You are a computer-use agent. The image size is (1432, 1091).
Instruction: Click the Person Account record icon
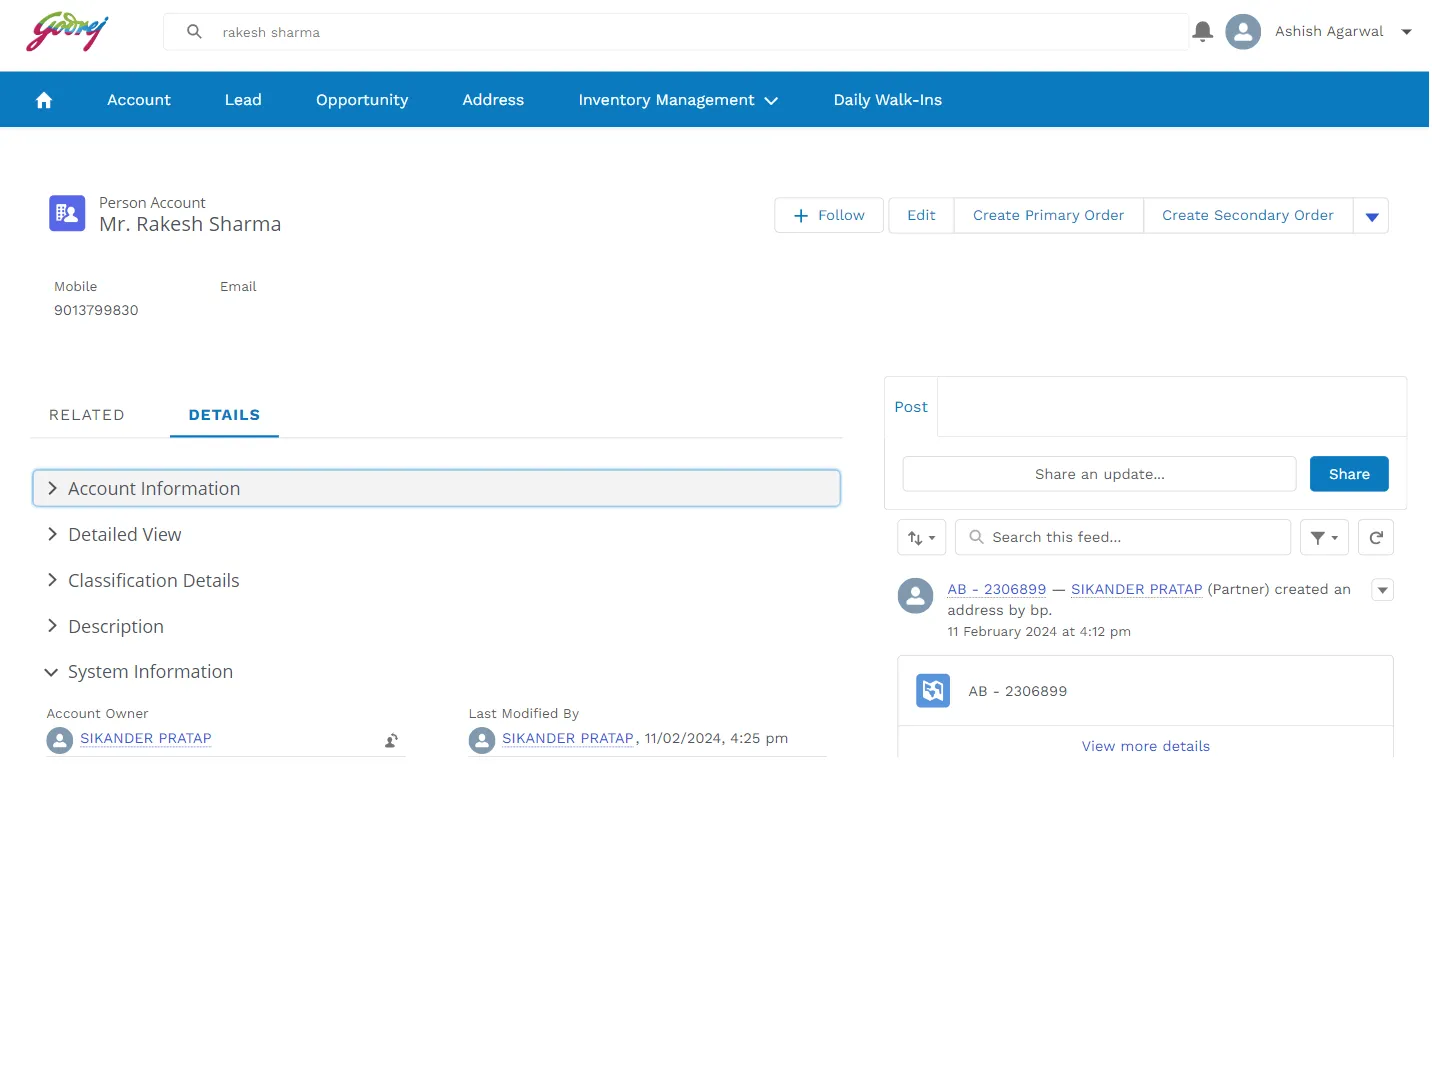click(67, 213)
